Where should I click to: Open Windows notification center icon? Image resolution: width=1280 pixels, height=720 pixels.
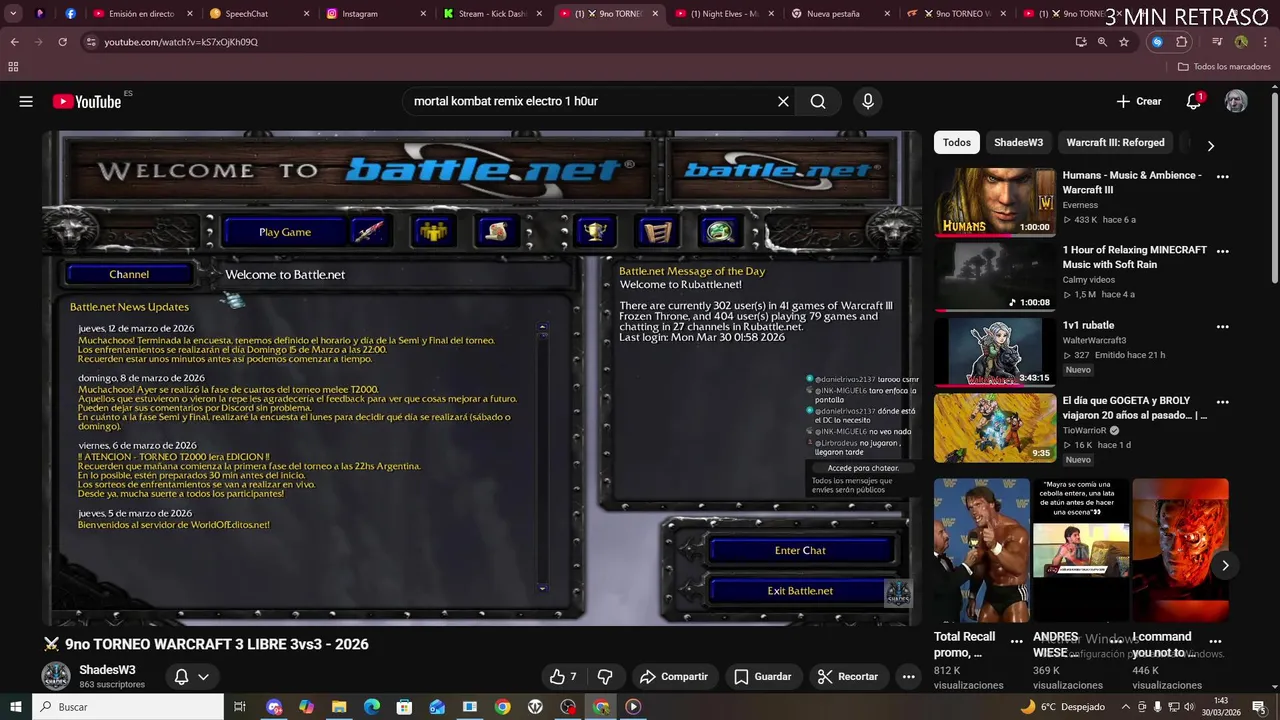pos(1259,707)
